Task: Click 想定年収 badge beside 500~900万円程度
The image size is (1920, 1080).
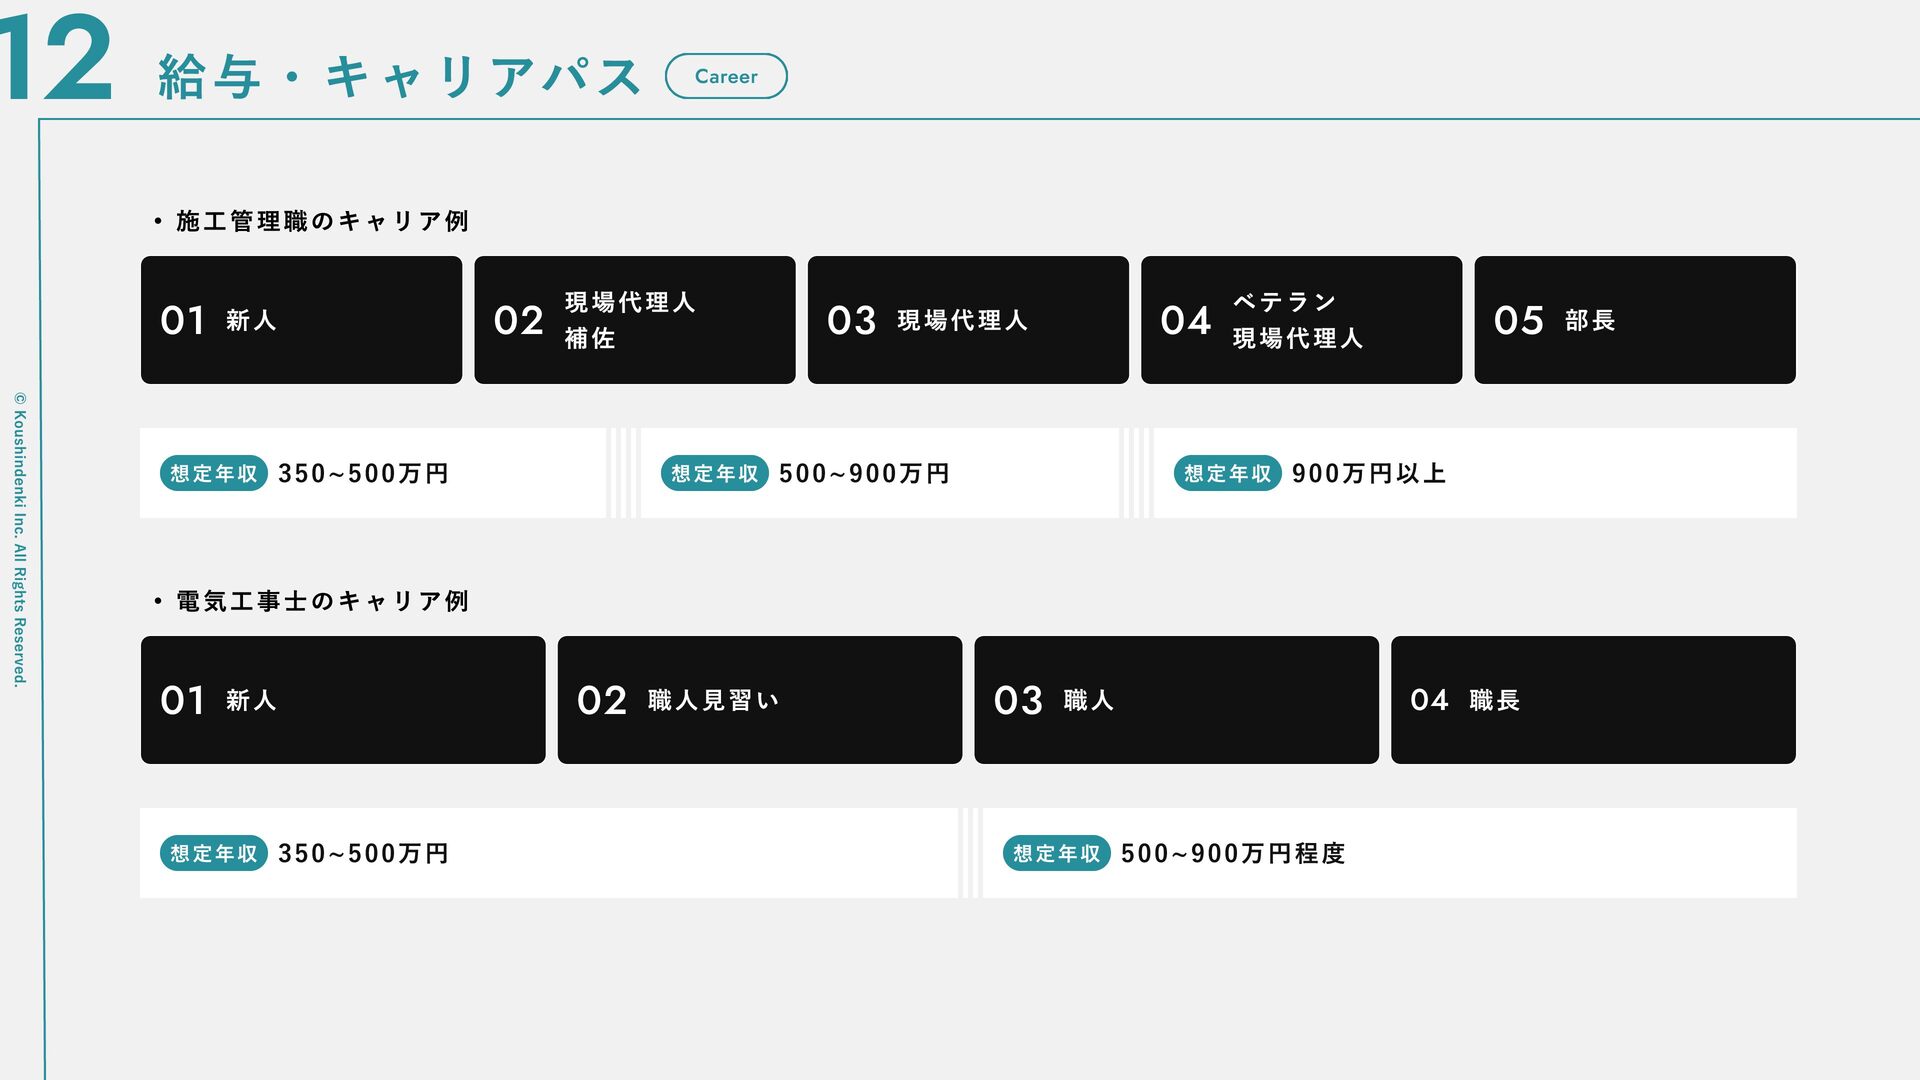Action: click(1056, 853)
